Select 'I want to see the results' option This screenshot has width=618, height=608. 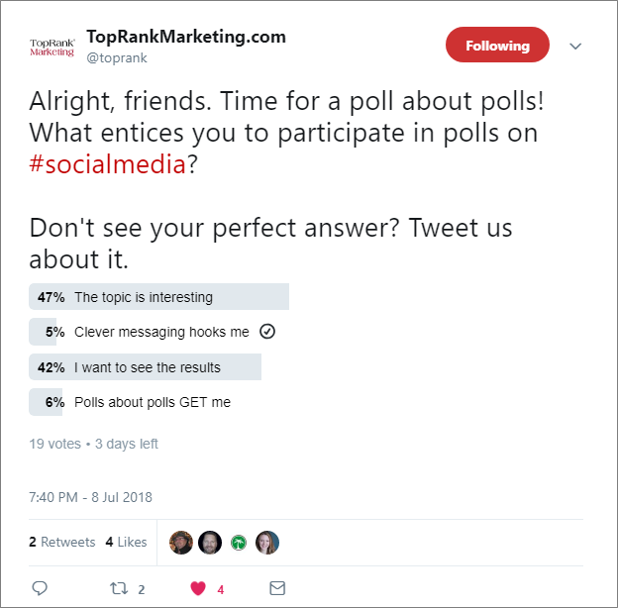coord(147,367)
